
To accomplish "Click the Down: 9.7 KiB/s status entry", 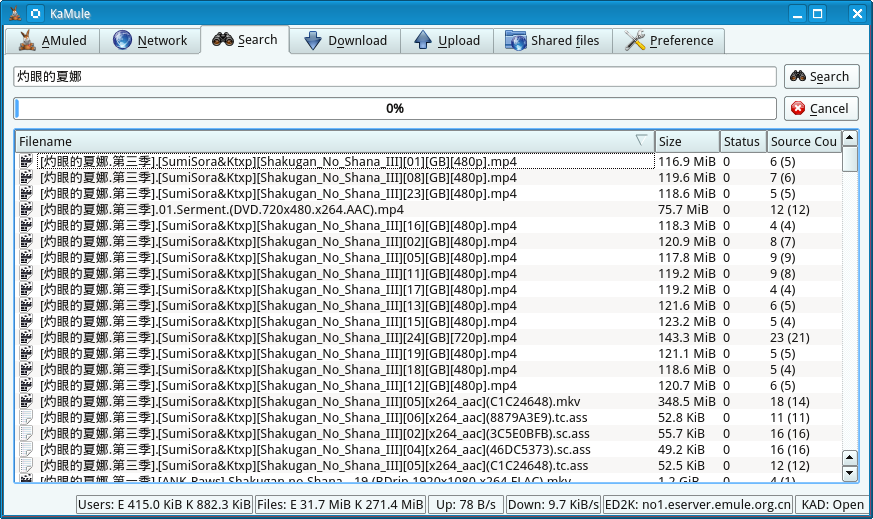I will (553, 505).
